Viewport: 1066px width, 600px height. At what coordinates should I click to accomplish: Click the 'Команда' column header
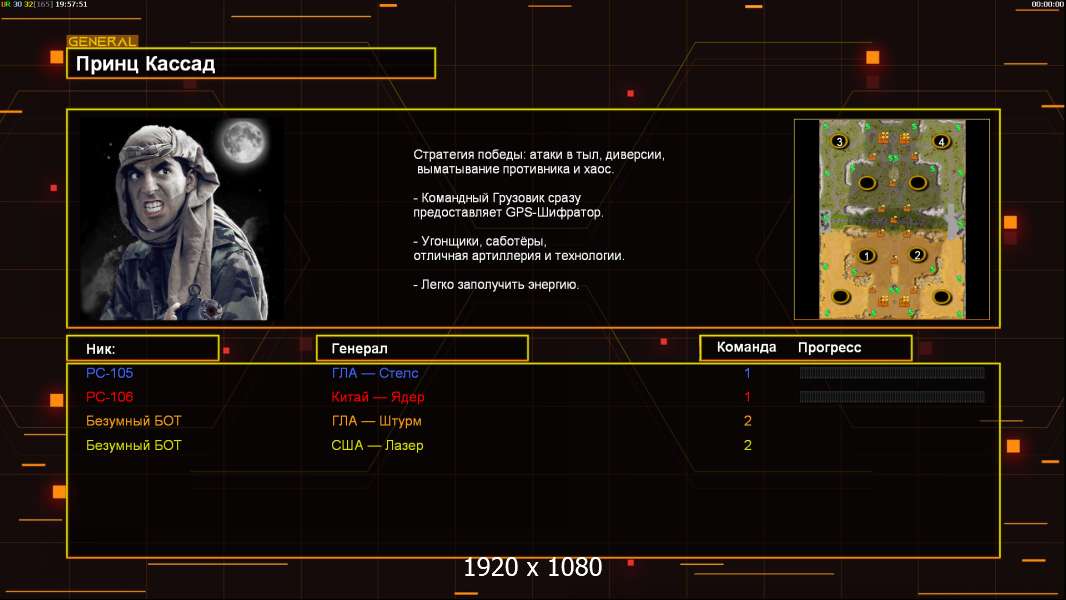(x=746, y=347)
